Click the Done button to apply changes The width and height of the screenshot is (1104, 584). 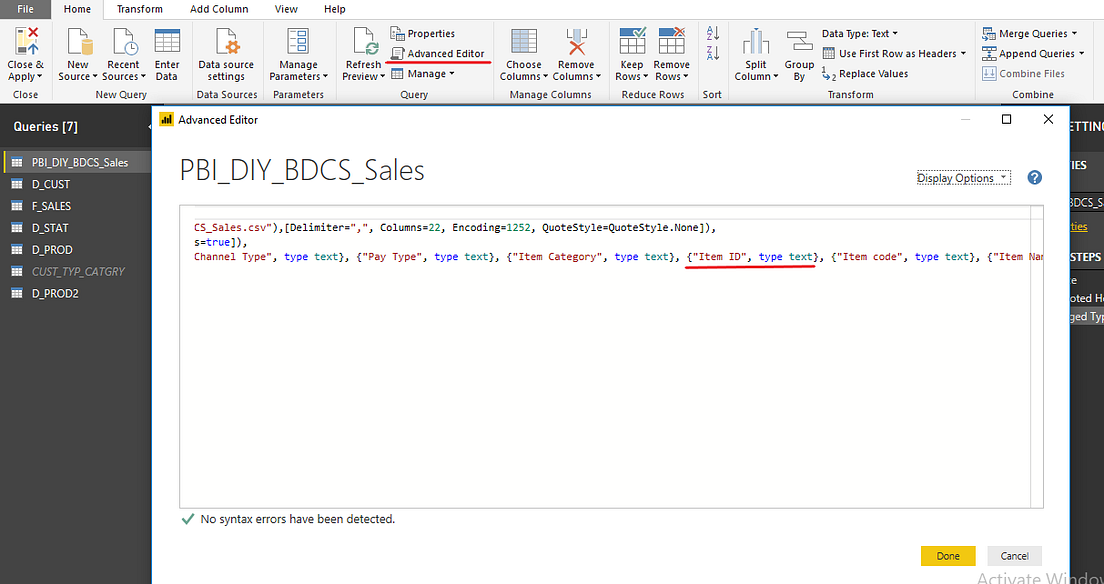[x=947, y=555]
